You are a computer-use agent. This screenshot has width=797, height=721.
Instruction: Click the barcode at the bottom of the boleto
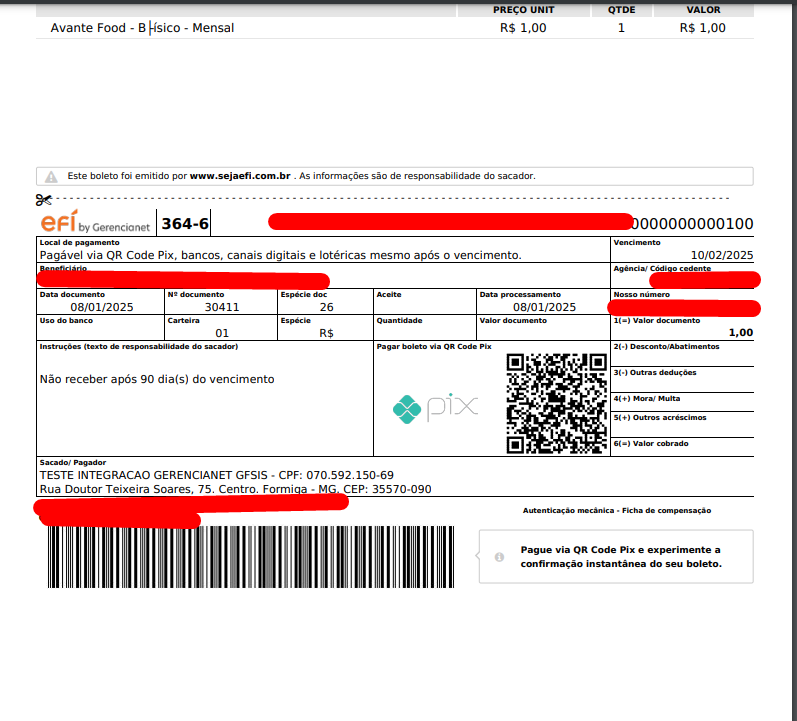pos(250,557)
